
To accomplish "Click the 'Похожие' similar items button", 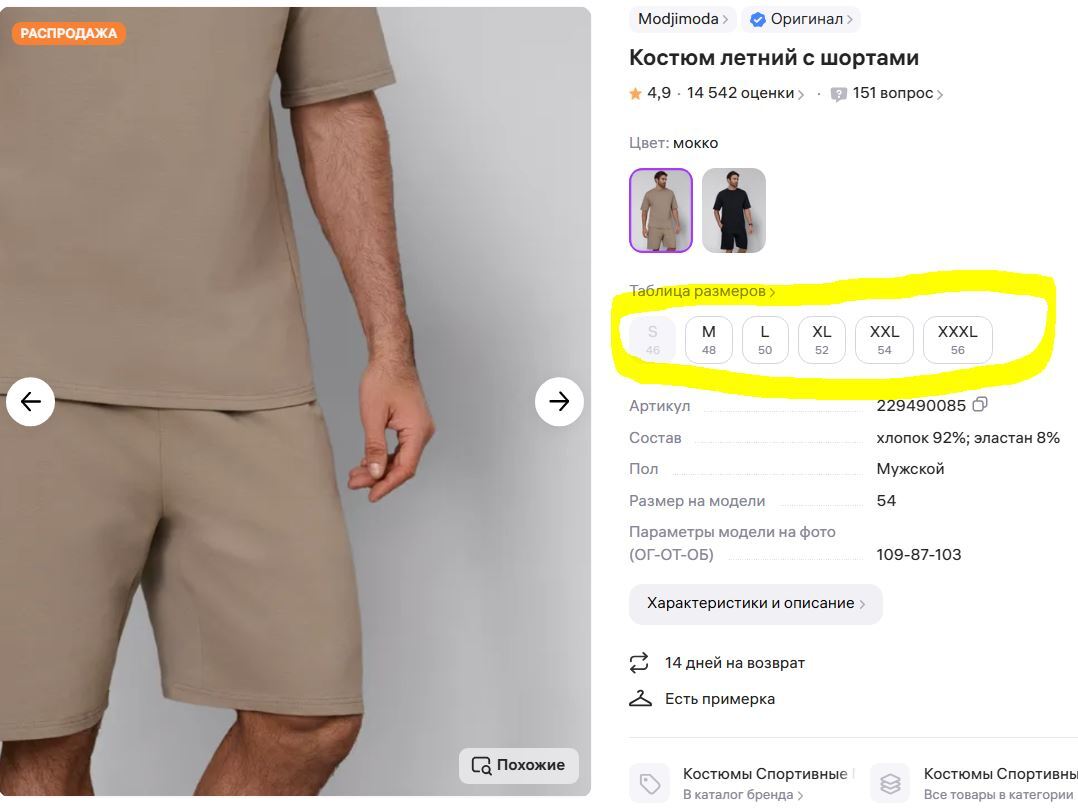I will [518, 765].
